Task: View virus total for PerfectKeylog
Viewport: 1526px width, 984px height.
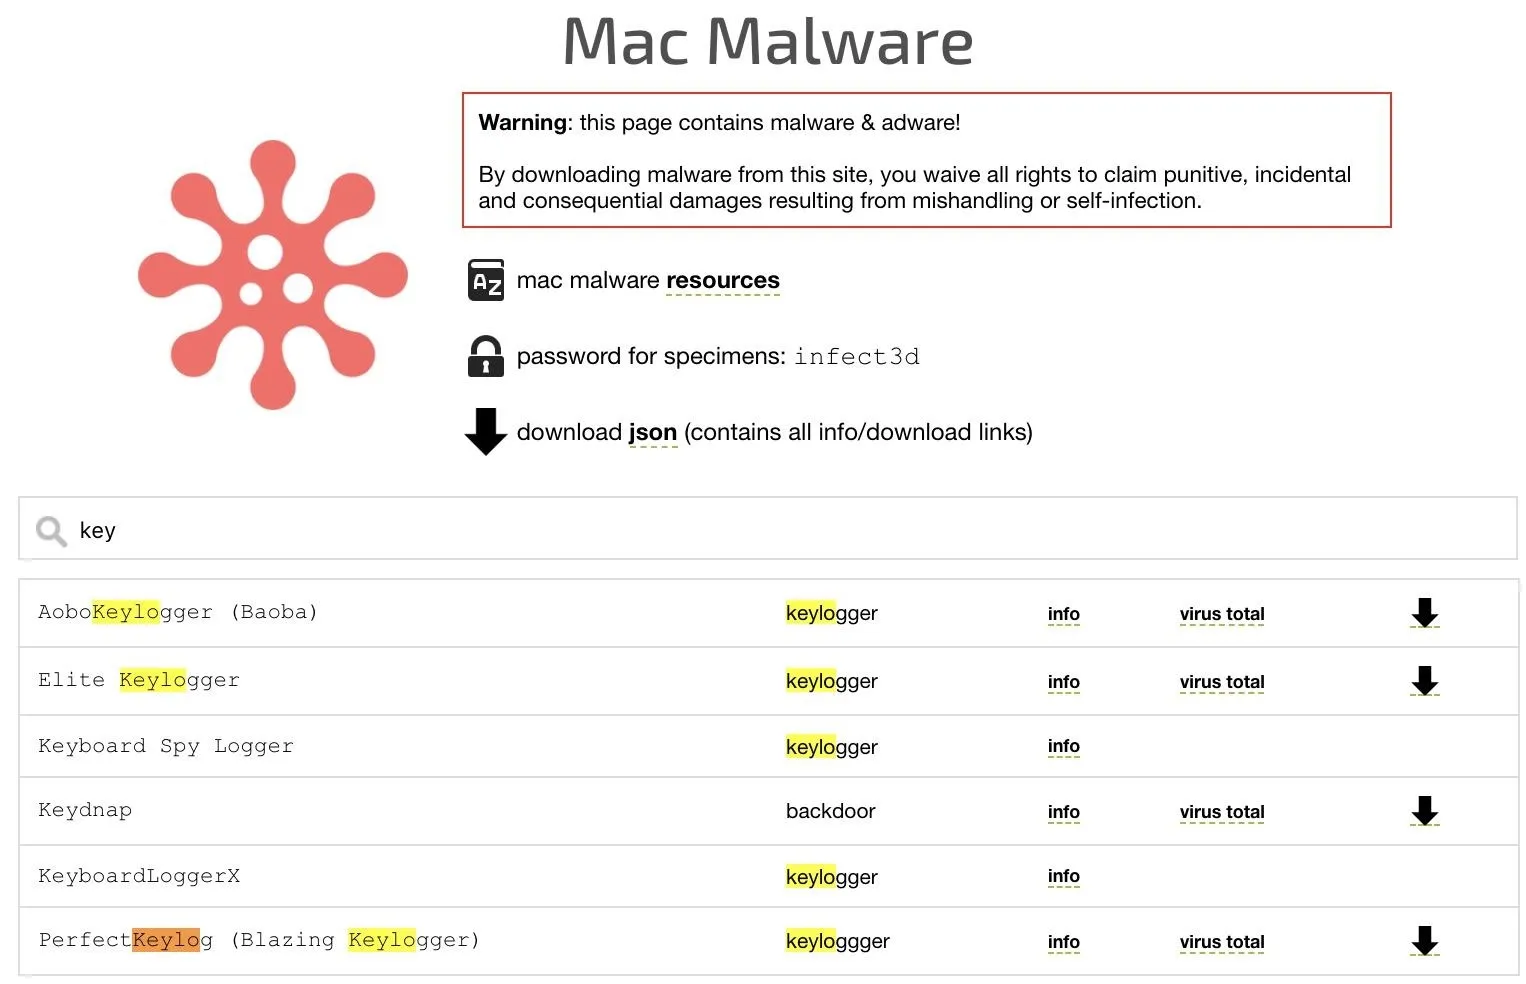Action: [1221, 942]
